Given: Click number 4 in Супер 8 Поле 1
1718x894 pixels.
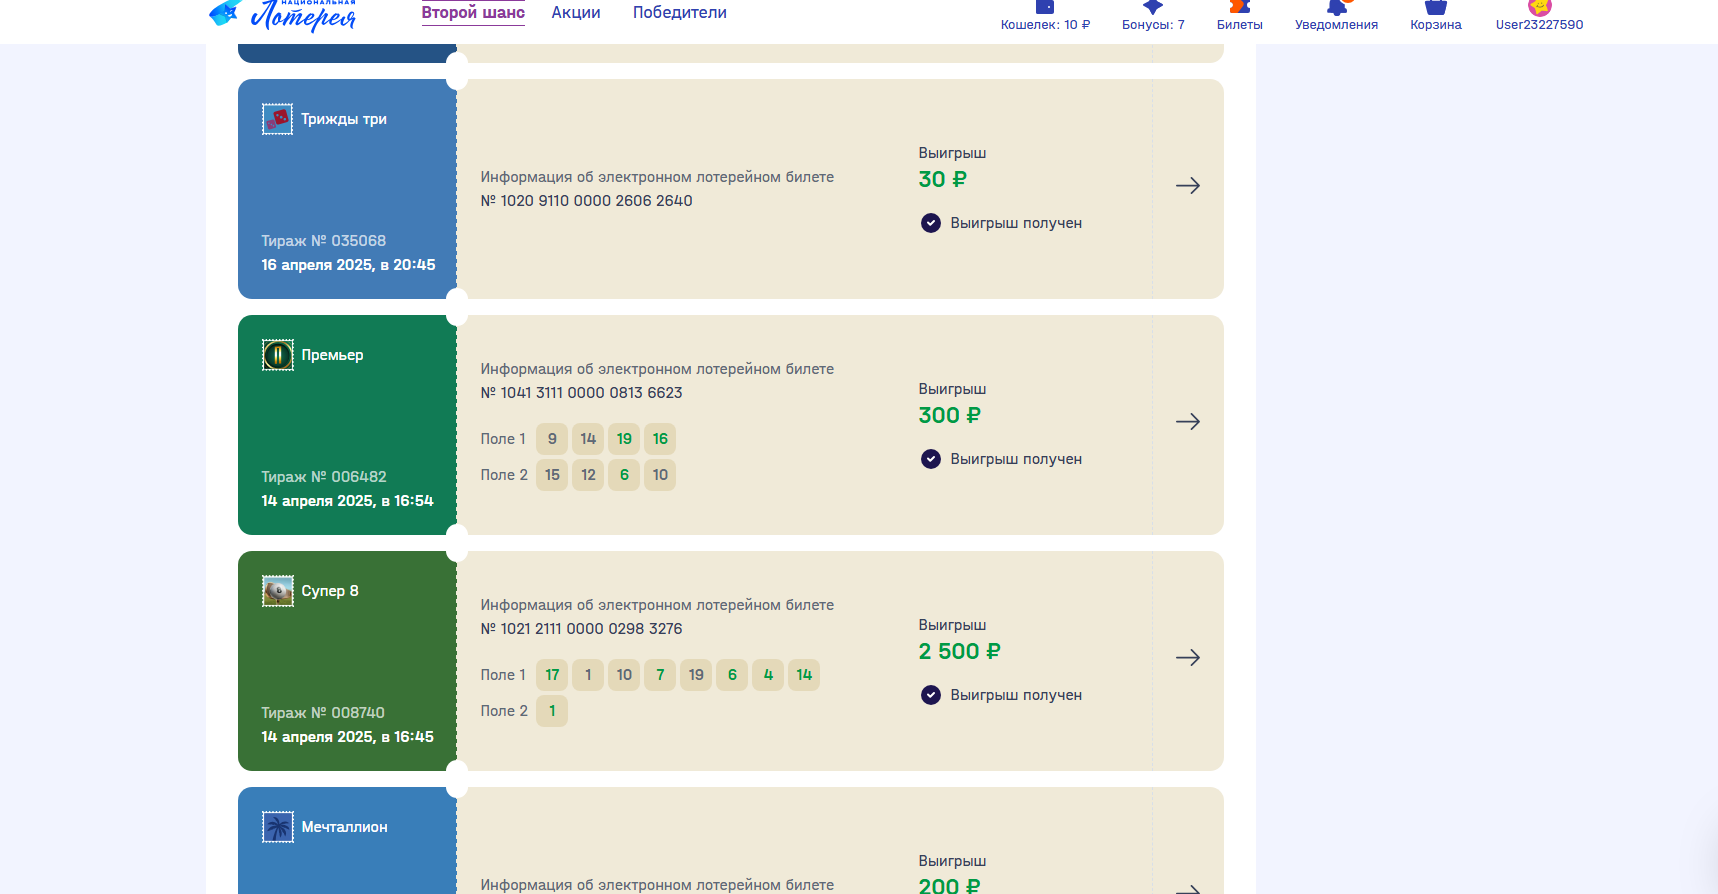Looking at the screenshot, I should point(768,675).
